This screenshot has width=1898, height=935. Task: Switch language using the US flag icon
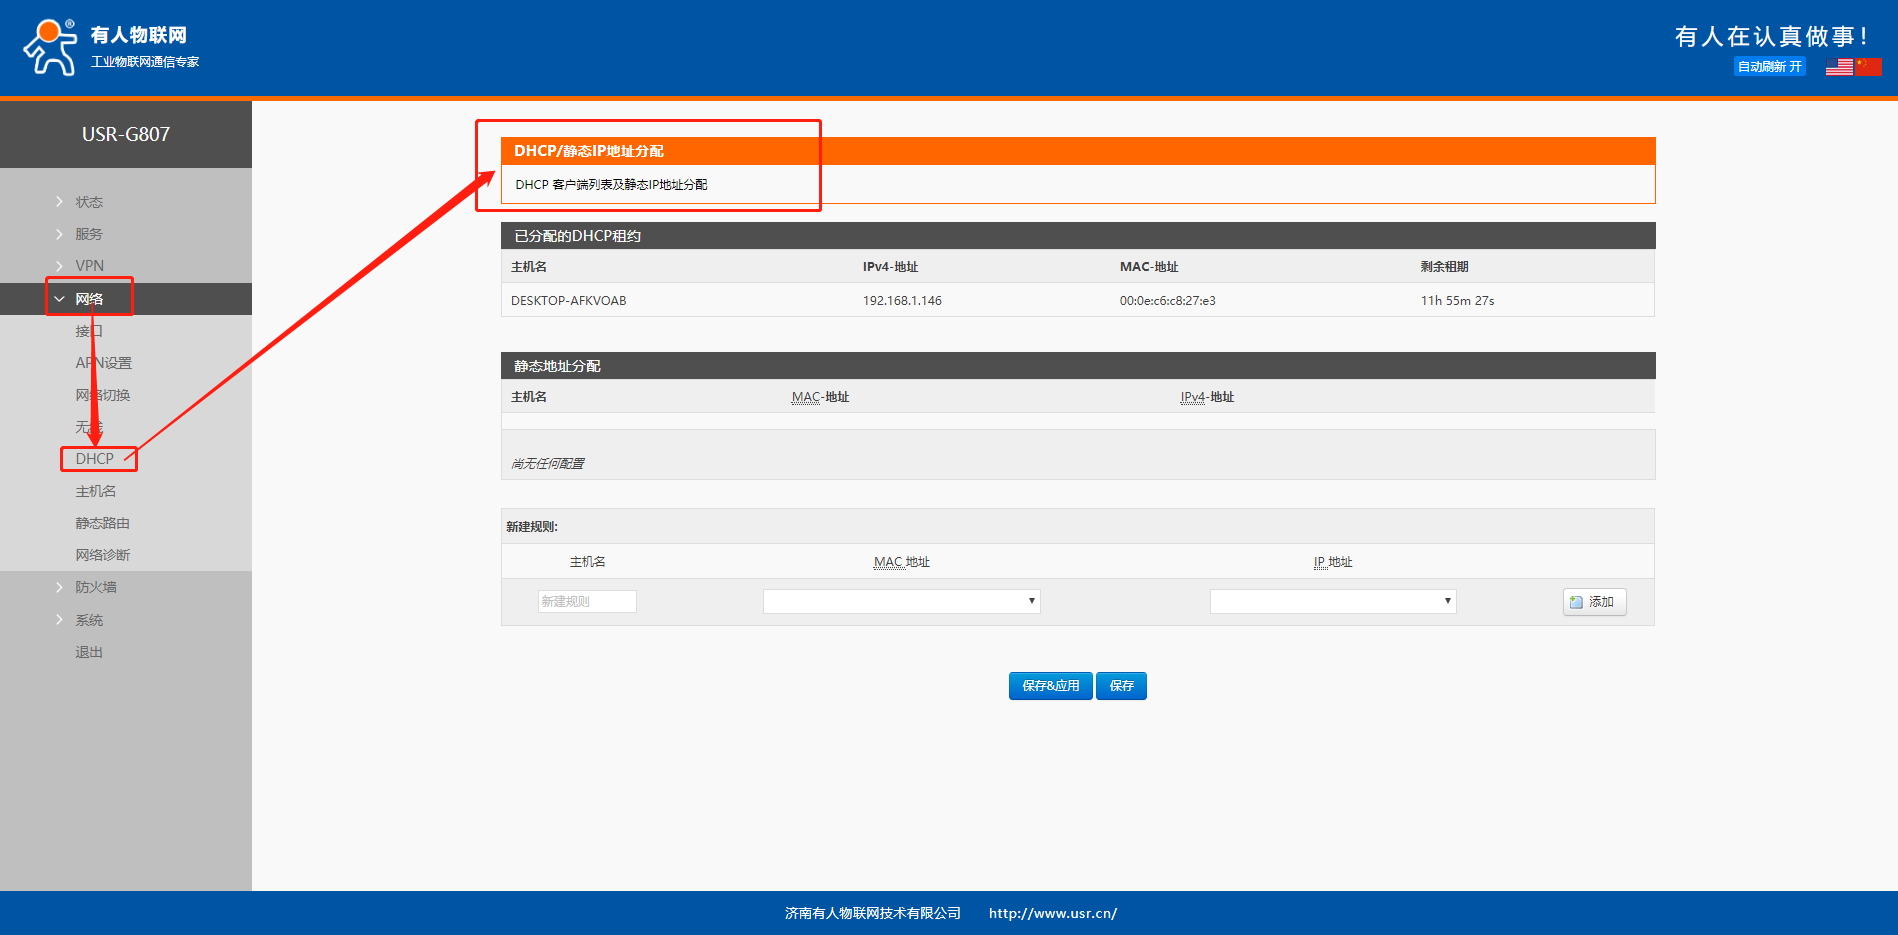pos(1838,67)
